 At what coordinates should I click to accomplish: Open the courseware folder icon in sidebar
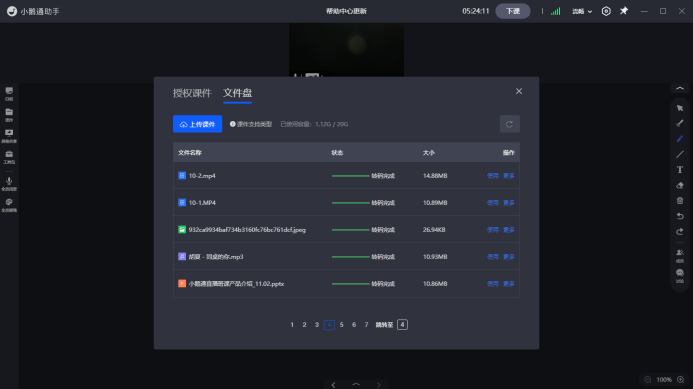tap(9, 115)
